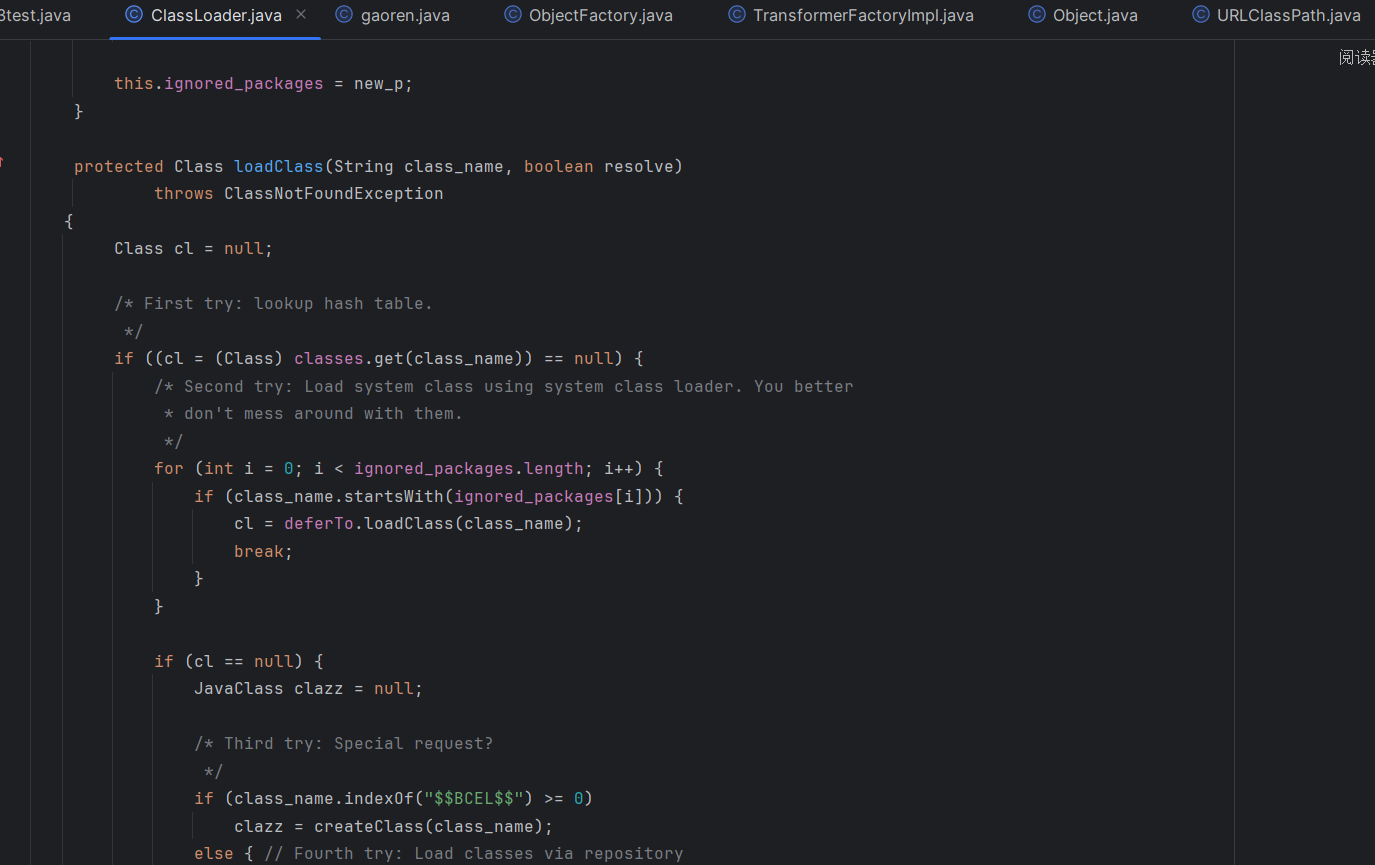Click 'boolean' in the loadClass parameters

[559, 166]
